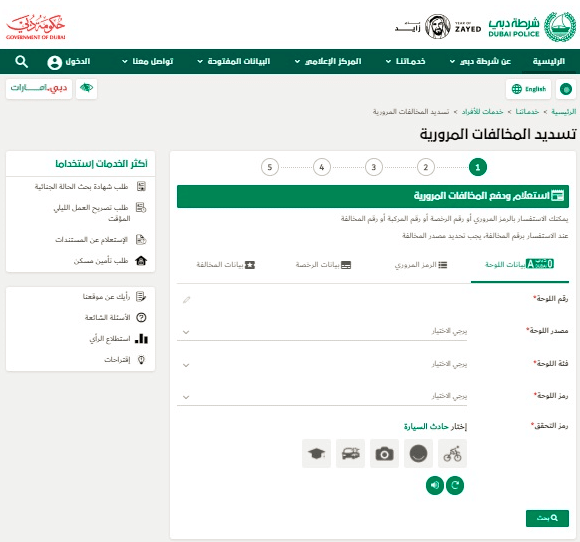Click step 1 in the progress indicator
Viewport: 580px width, 542px height.
tap(478, 167)
